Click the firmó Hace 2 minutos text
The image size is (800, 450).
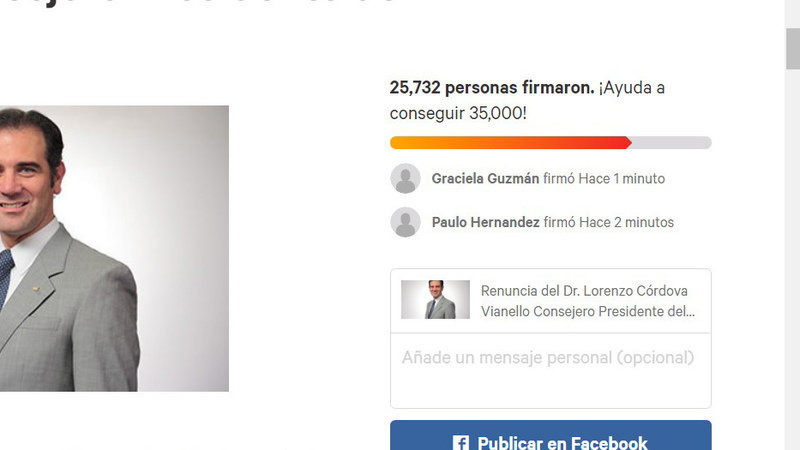[x=609, y=222]
